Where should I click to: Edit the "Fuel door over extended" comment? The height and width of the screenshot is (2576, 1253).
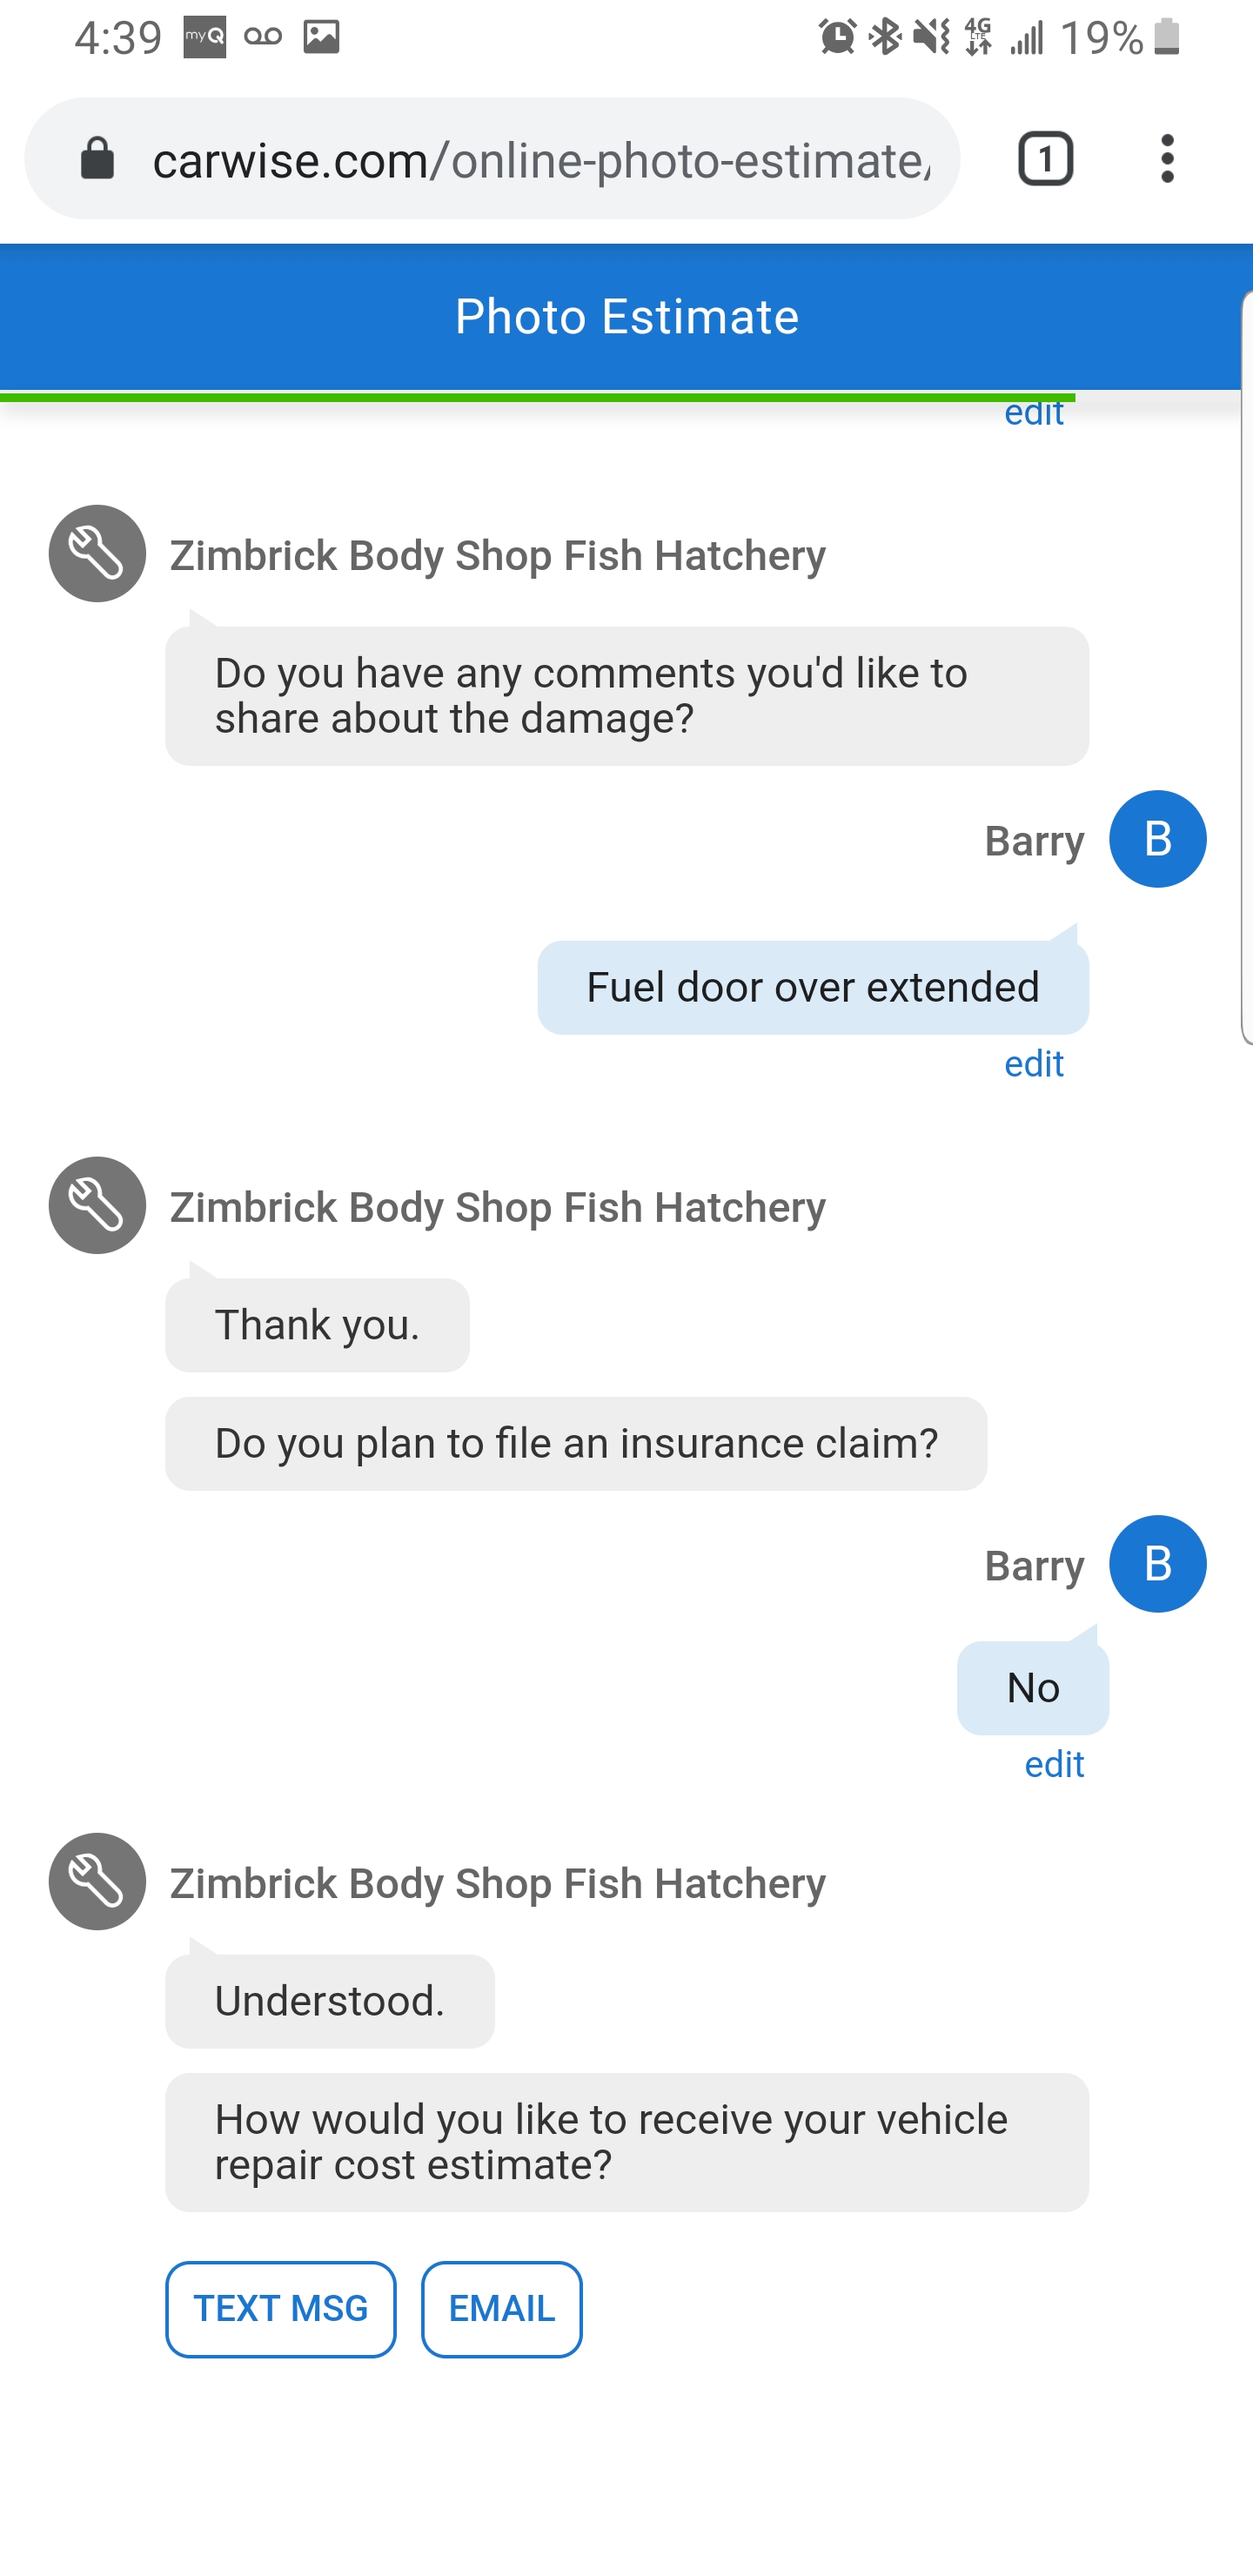1033,1064
